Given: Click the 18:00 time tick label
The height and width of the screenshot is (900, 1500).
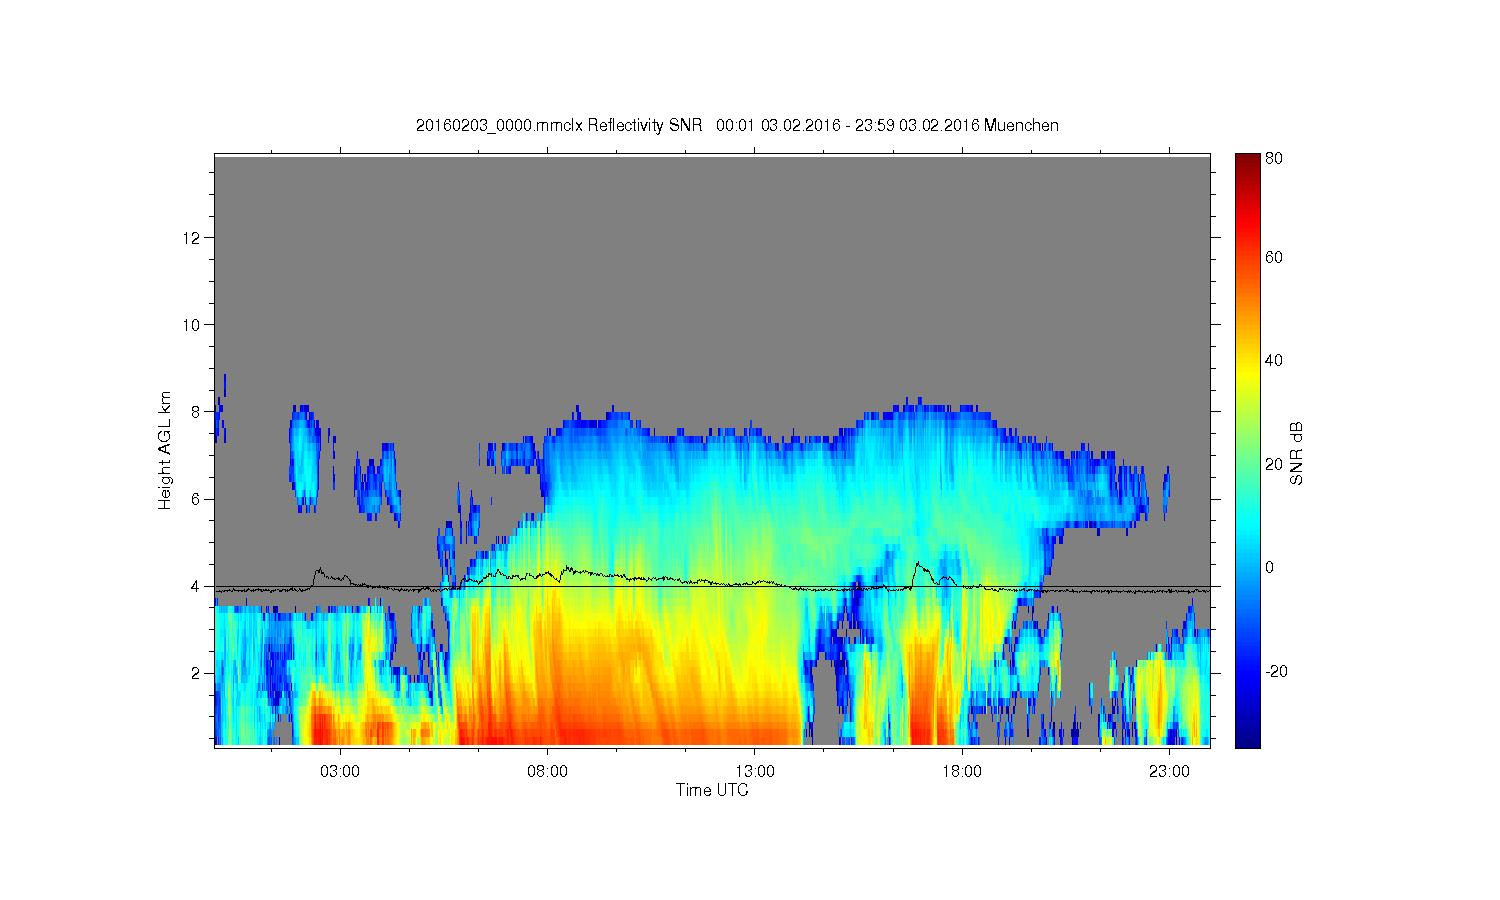Looking at the screenshot, I should 962,772.
